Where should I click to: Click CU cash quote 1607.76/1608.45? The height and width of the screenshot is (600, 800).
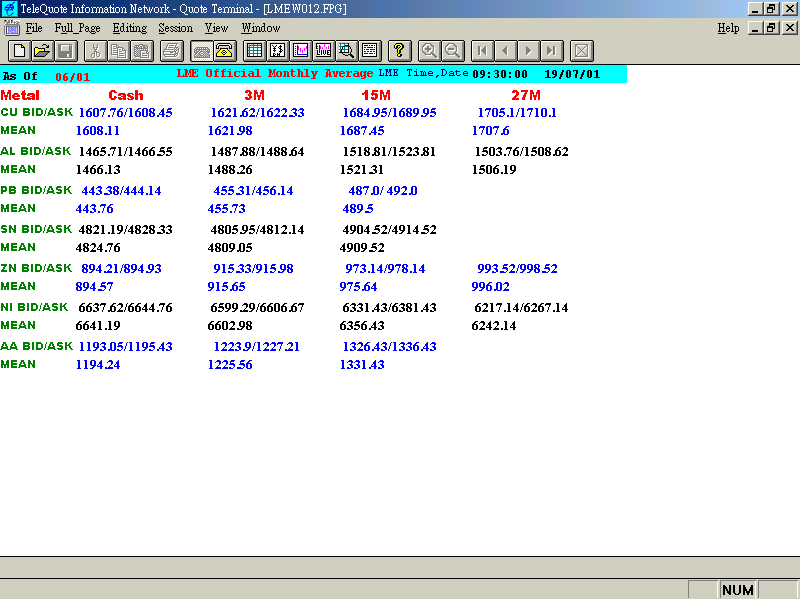click(x=126, y=113)
